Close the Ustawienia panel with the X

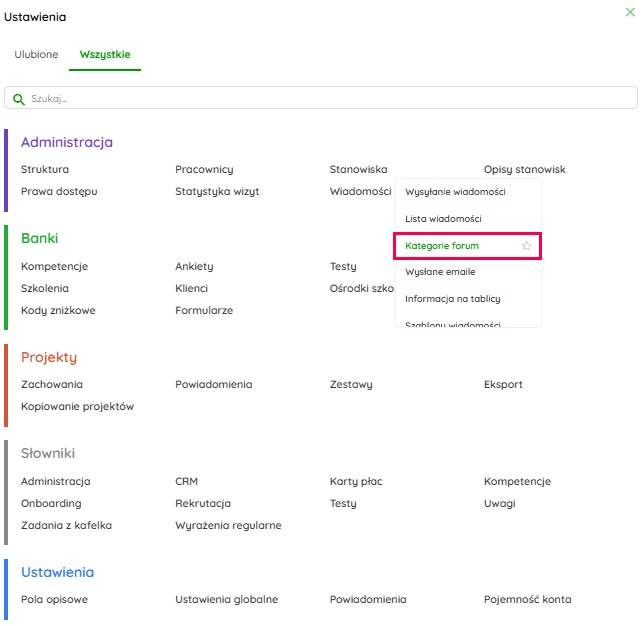click(x=629, y=12)
